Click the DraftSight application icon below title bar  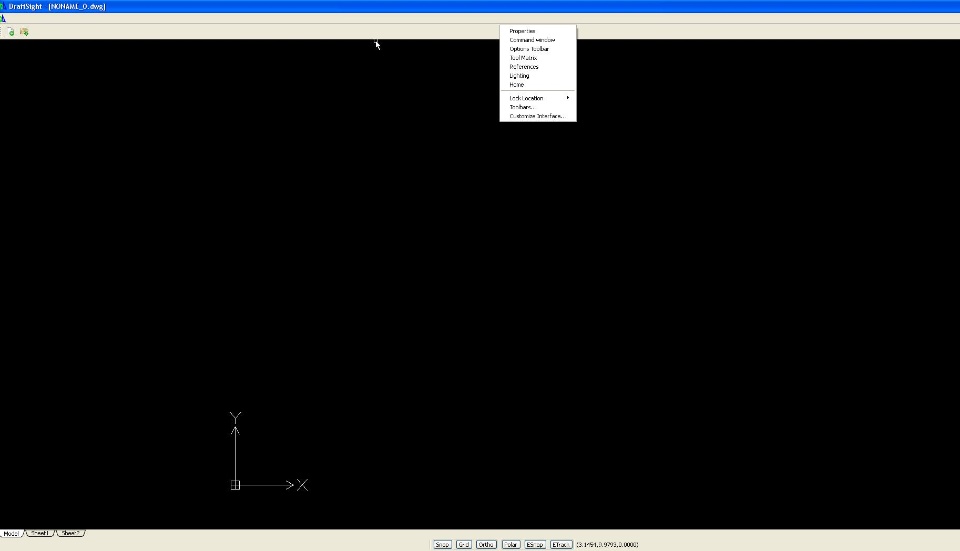[3, 18]
